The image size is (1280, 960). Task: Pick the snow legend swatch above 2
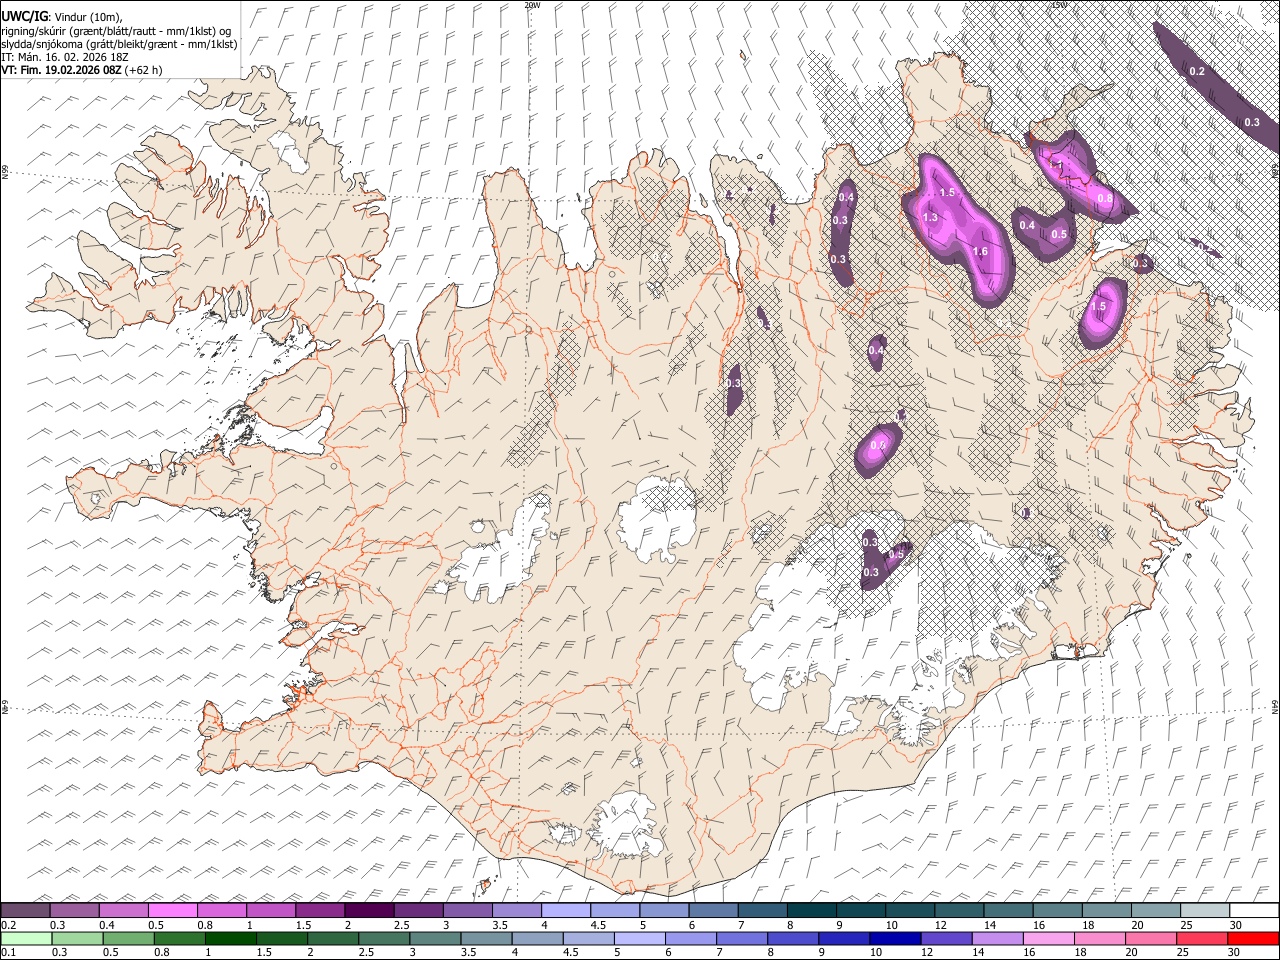point(369,910)
